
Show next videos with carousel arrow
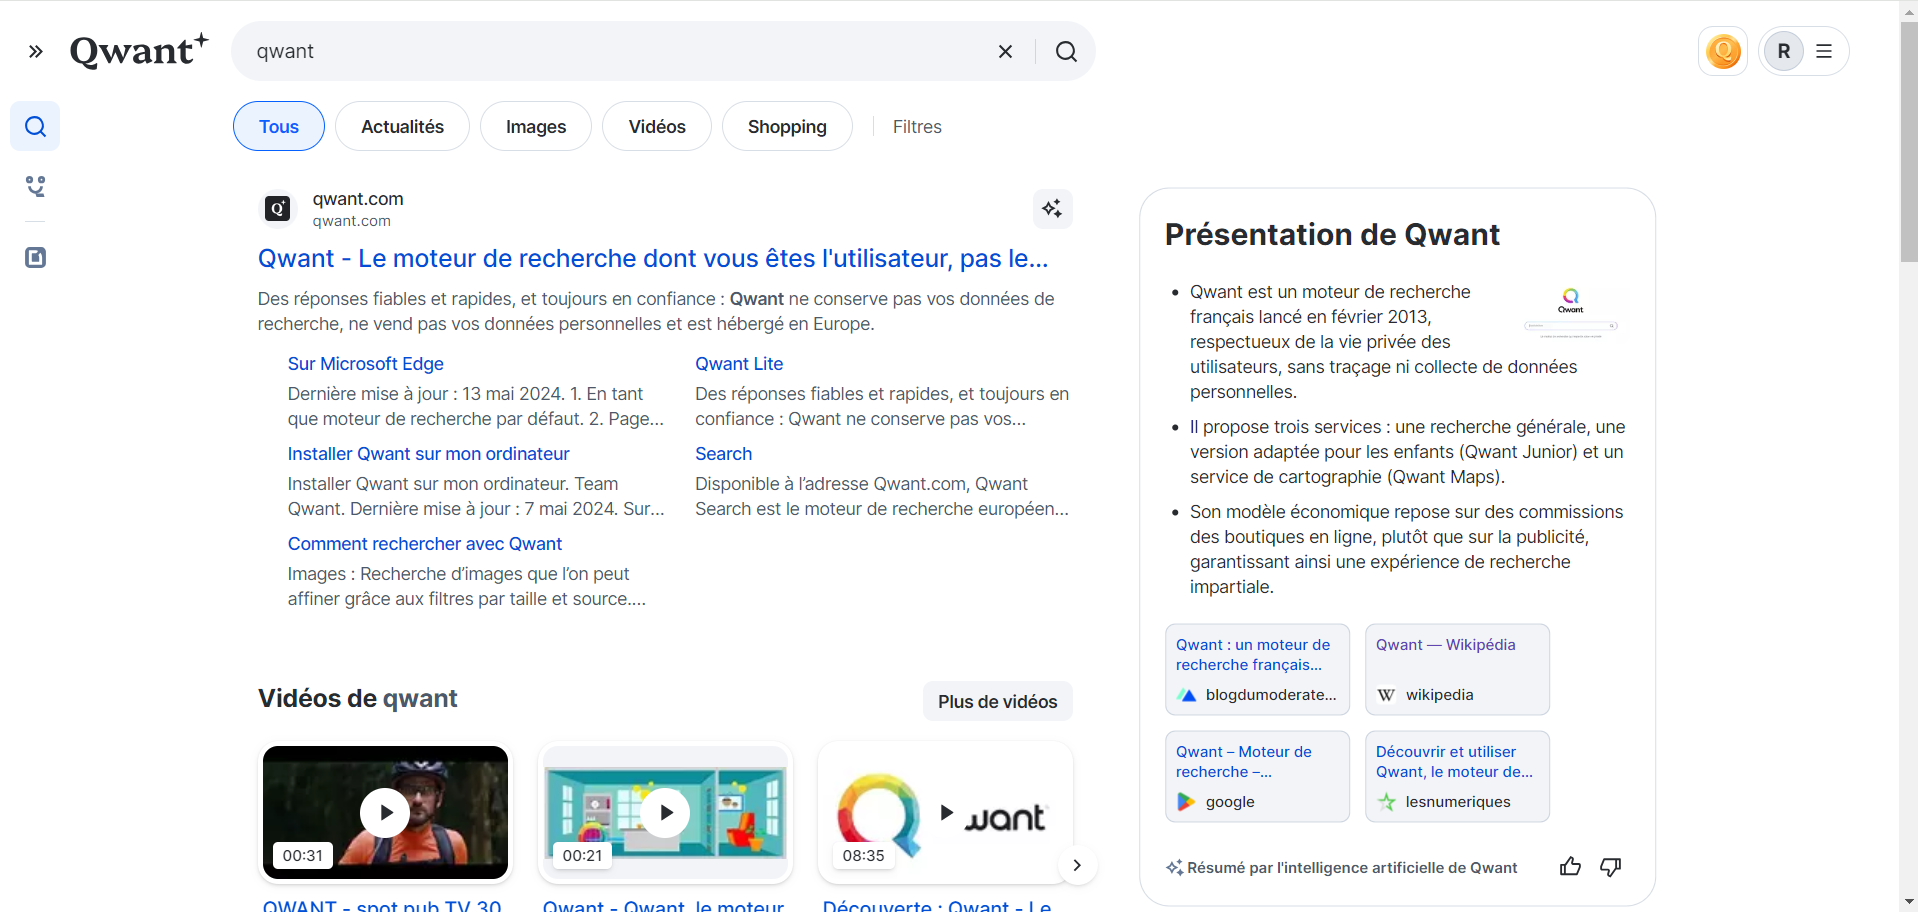coord(1077,865)
